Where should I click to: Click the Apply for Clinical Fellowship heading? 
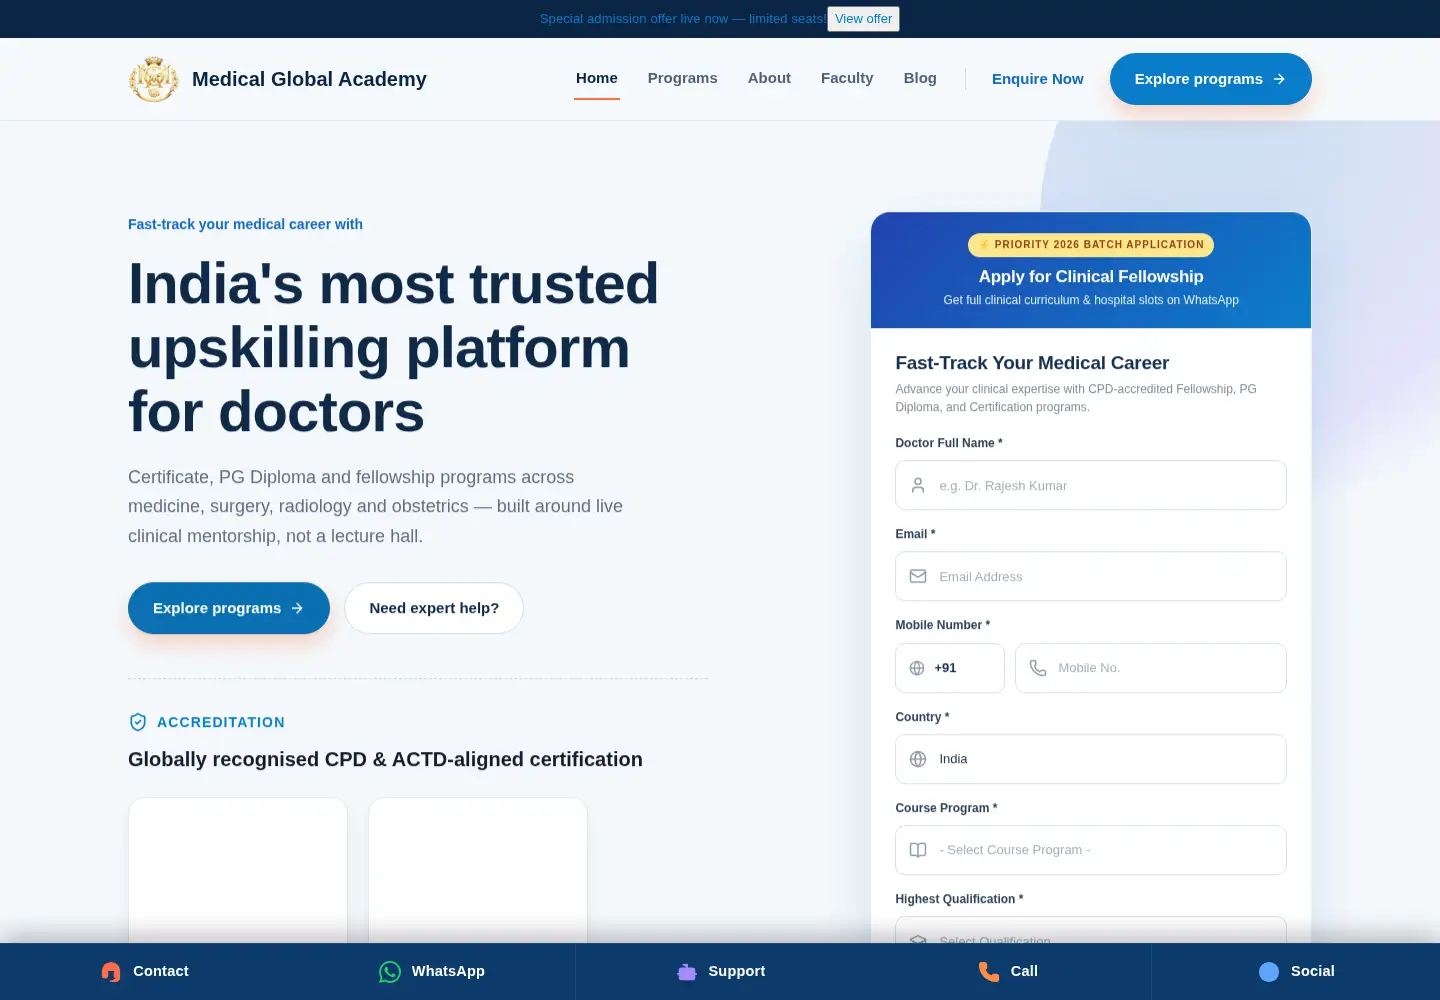[1091, 277]
